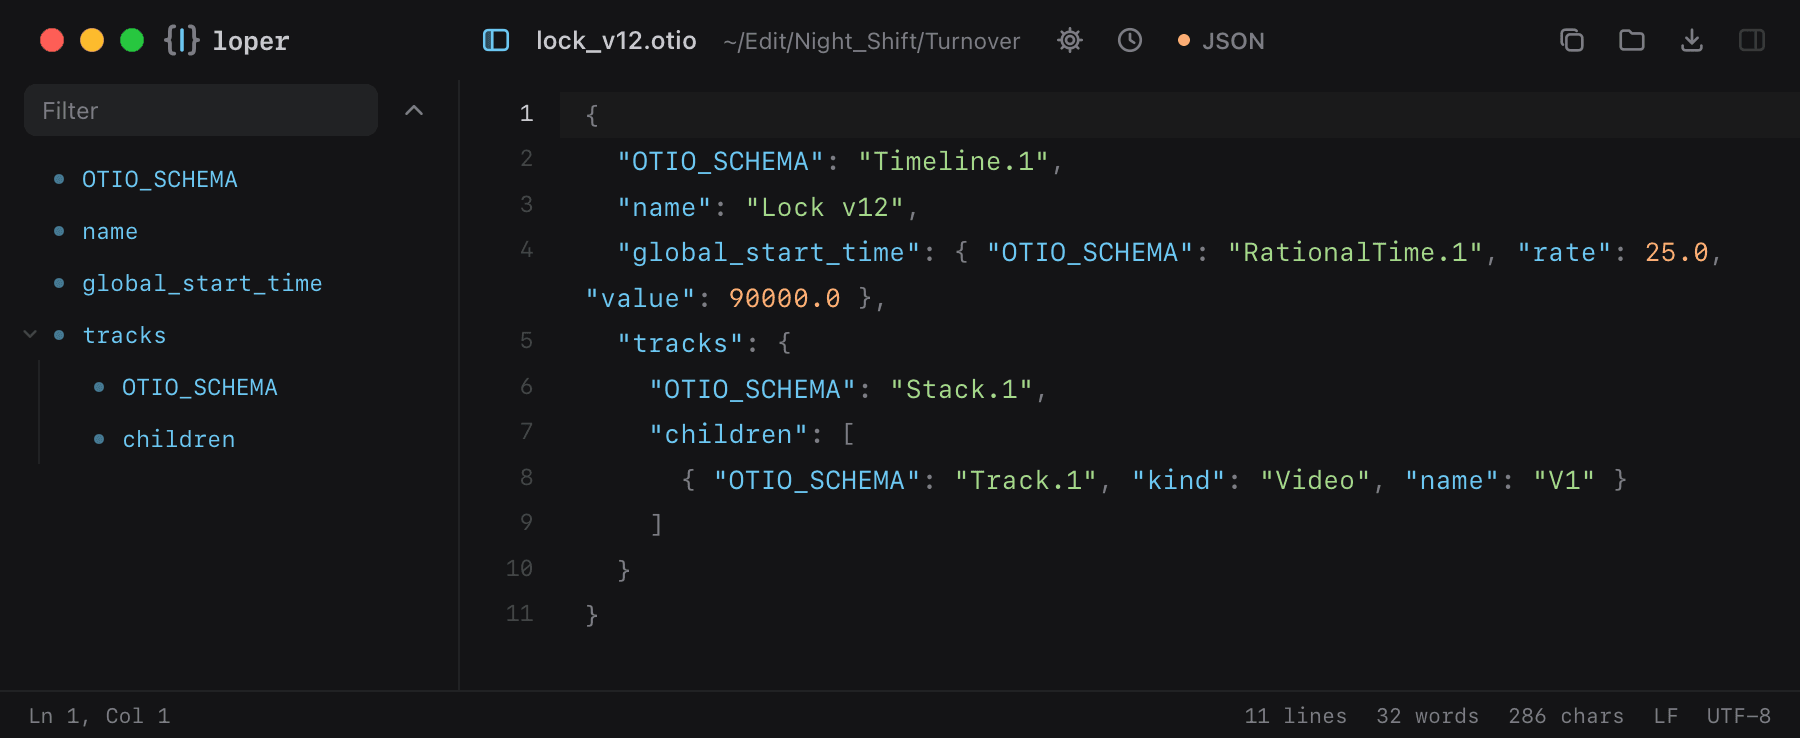Click the "Timeline.1" string value
The height and width of the screenshot is (738, 1800).
tap(954, 161)
